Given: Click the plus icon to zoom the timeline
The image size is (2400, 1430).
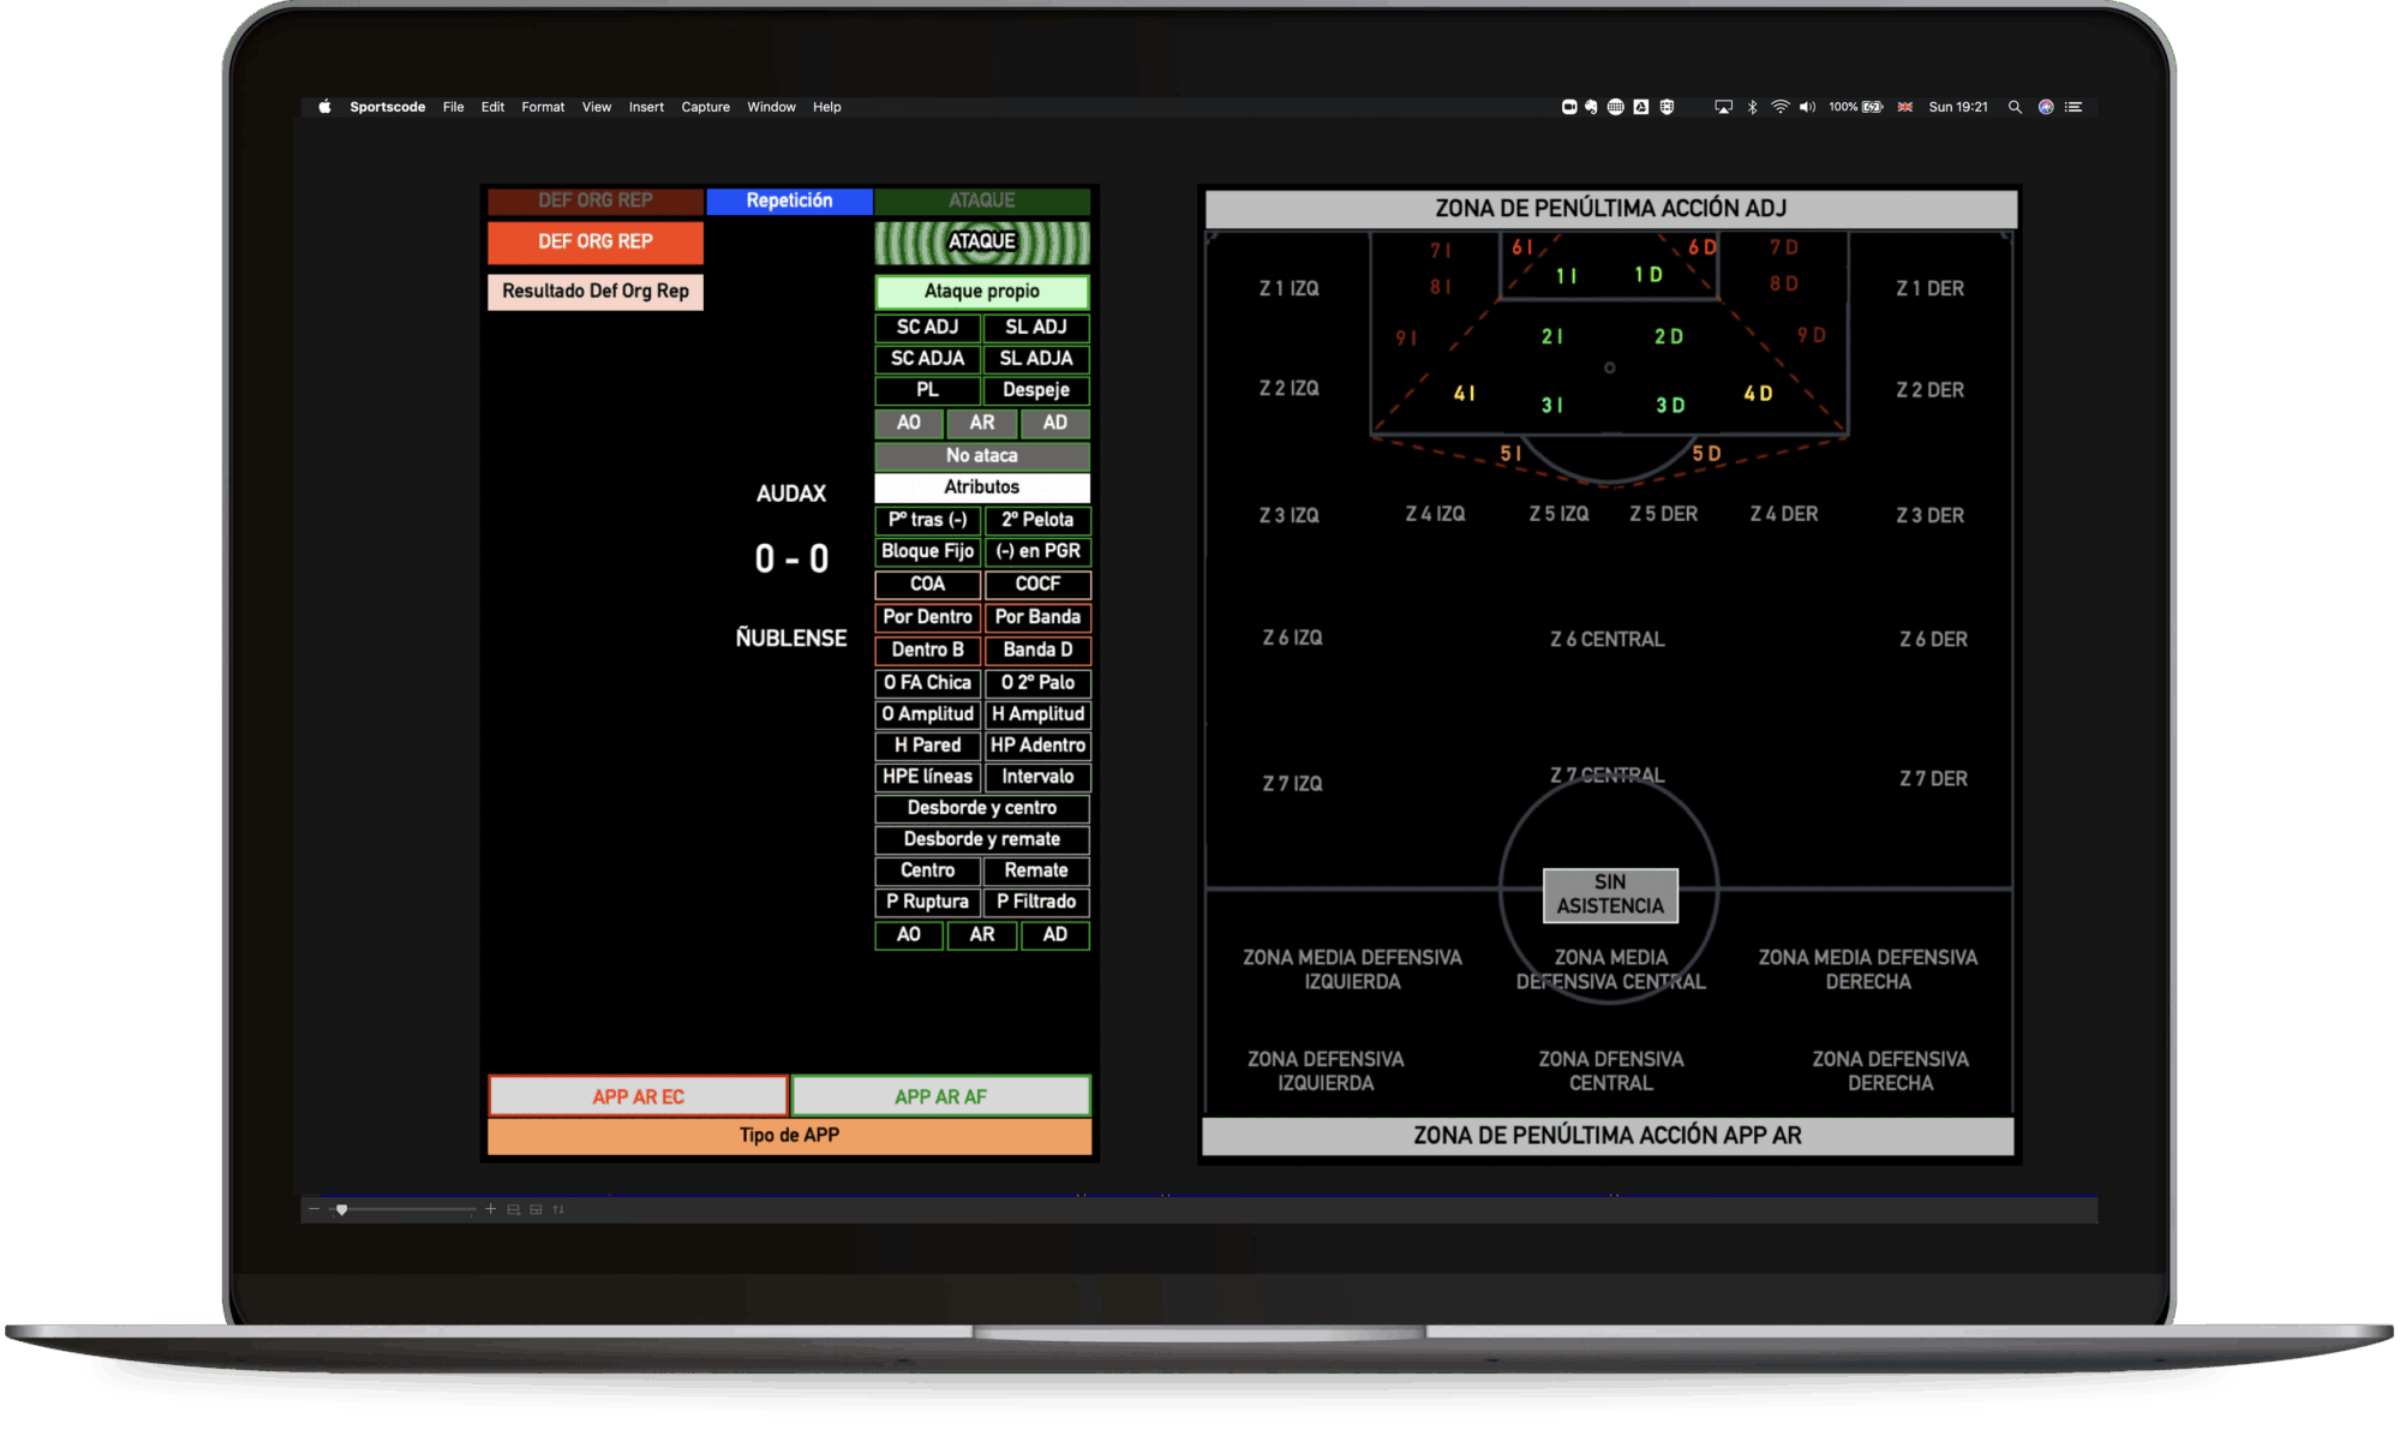Looking at the screenshot, I should click(491, 1209).
